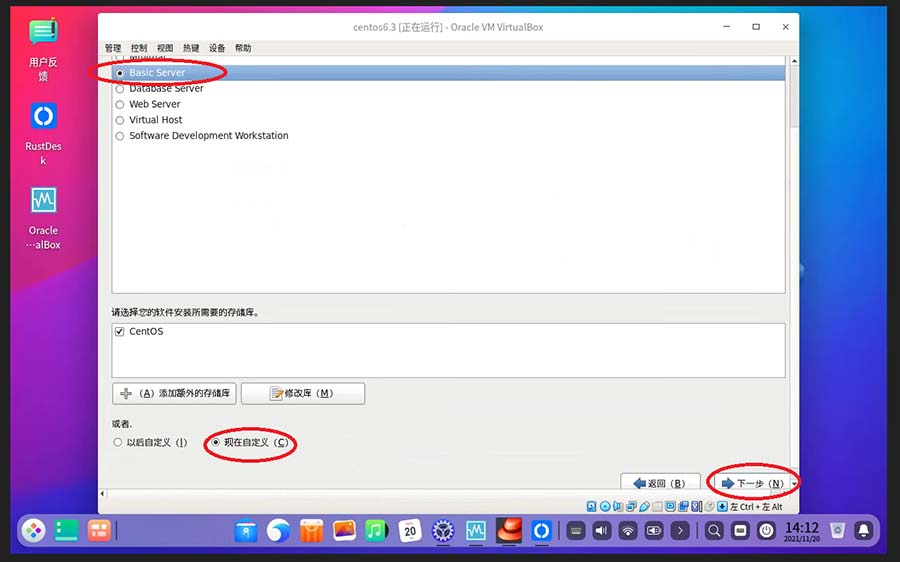
Task: Open the music player dock icon
Action: click(x=377, y=530)
